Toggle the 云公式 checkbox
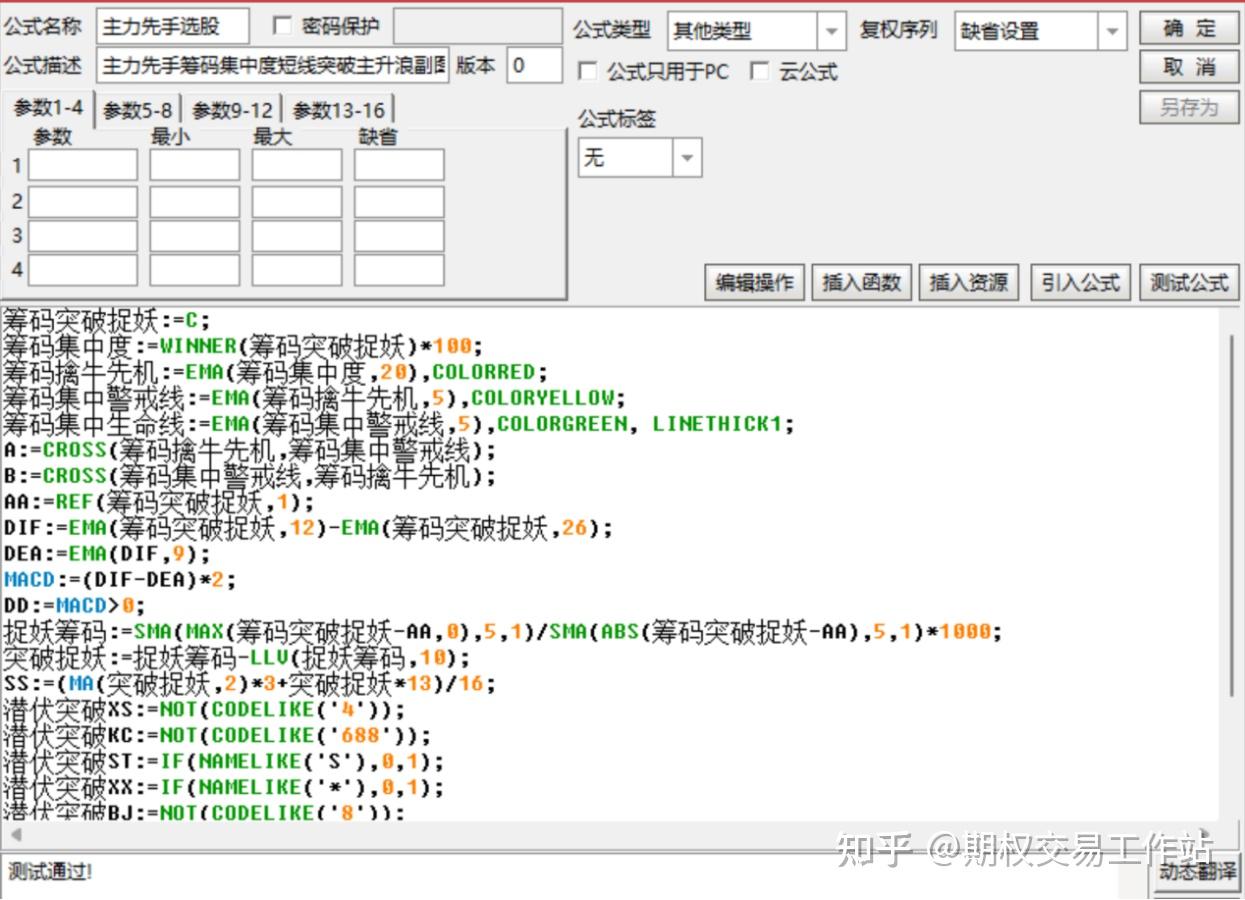 coord(761,71)
